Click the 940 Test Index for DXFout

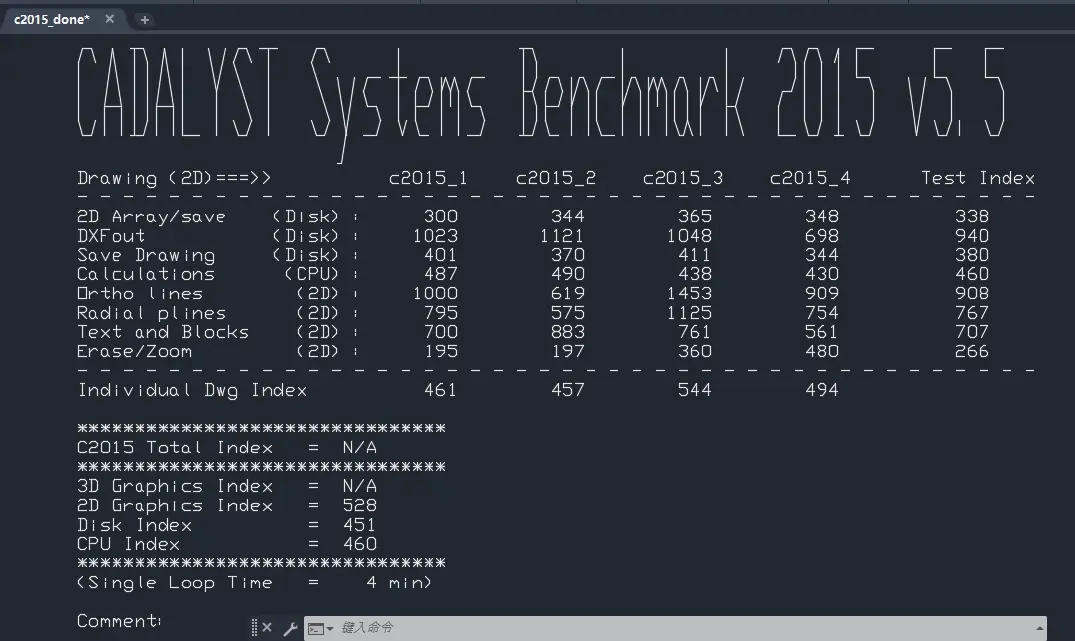coord(971,236)
